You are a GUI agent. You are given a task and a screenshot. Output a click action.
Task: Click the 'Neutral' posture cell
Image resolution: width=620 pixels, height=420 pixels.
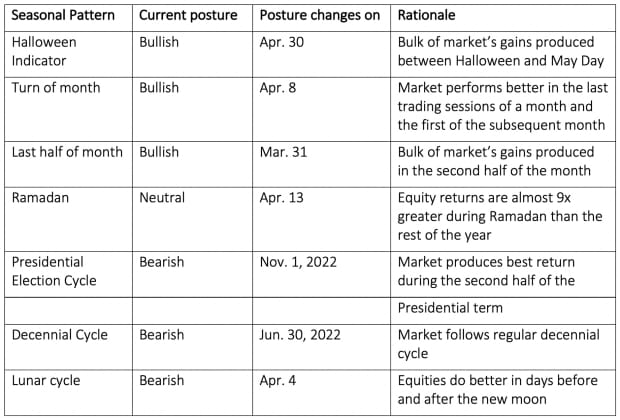pyautogui.click(x=162, y=198)
